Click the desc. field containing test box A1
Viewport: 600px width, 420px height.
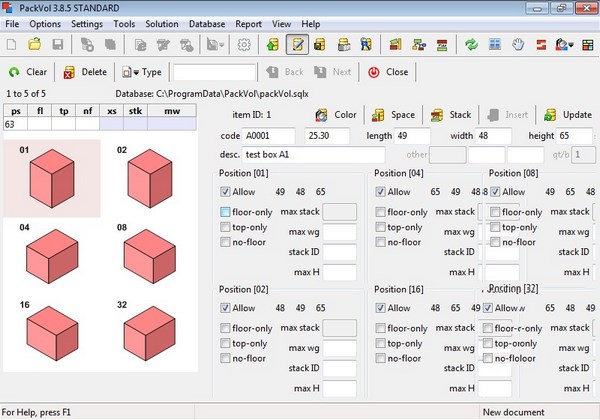click(314, 155)
